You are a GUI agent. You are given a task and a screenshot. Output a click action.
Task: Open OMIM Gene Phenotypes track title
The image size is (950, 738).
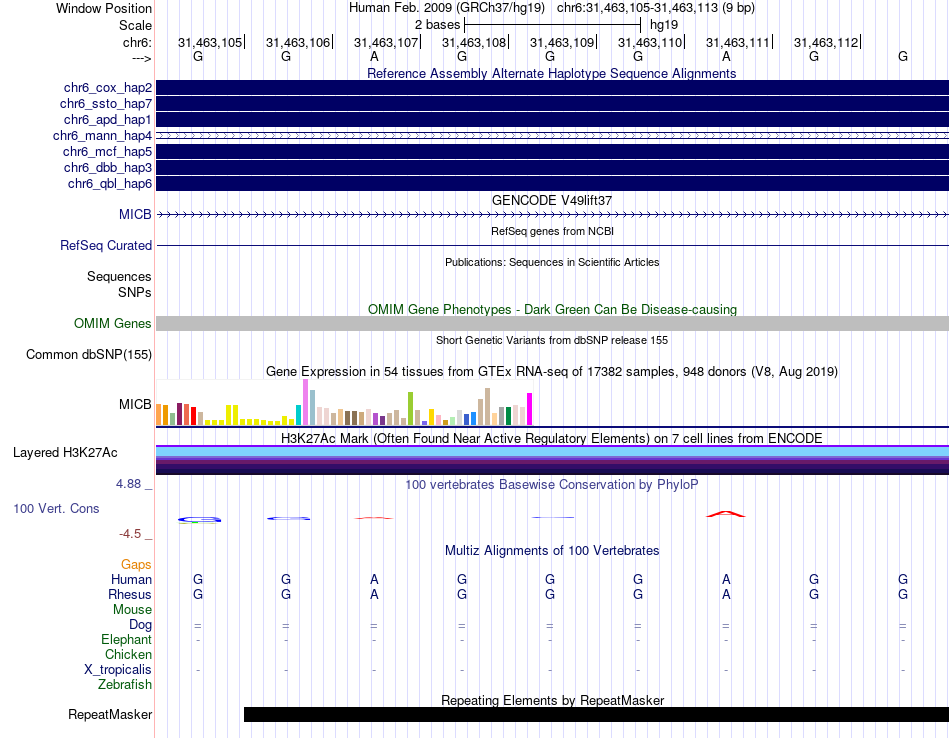552,310
